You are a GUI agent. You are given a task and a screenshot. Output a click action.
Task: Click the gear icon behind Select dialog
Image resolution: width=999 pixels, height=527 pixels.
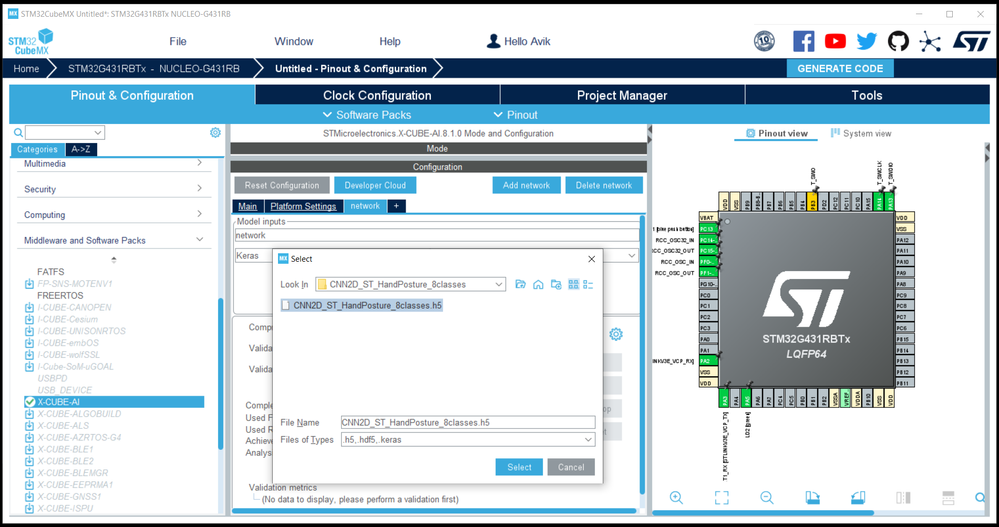tap(615, 335)
